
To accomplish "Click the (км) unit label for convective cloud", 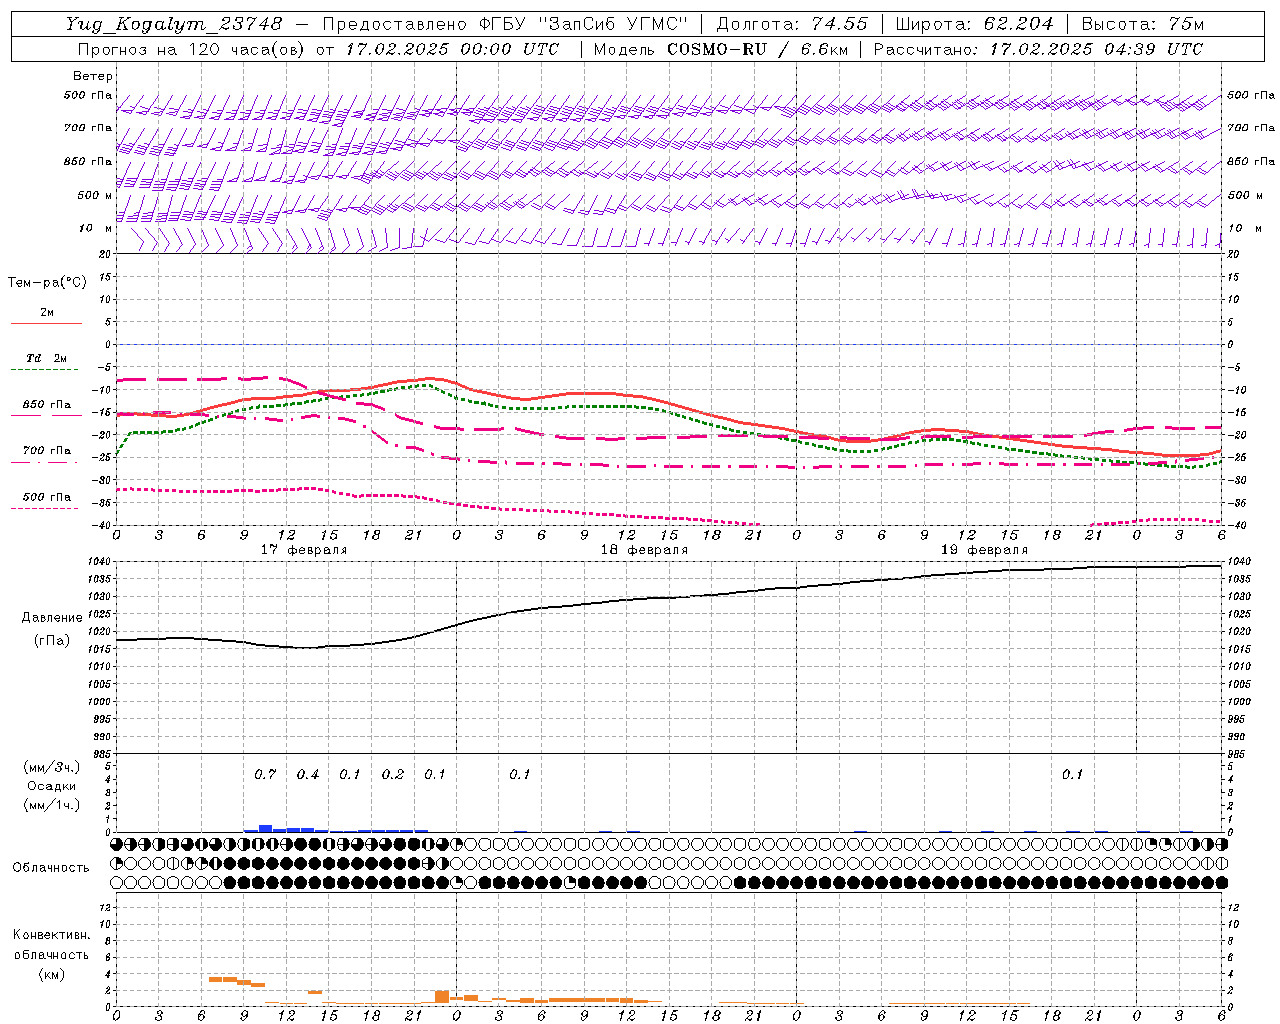I will tap(51, 974).
